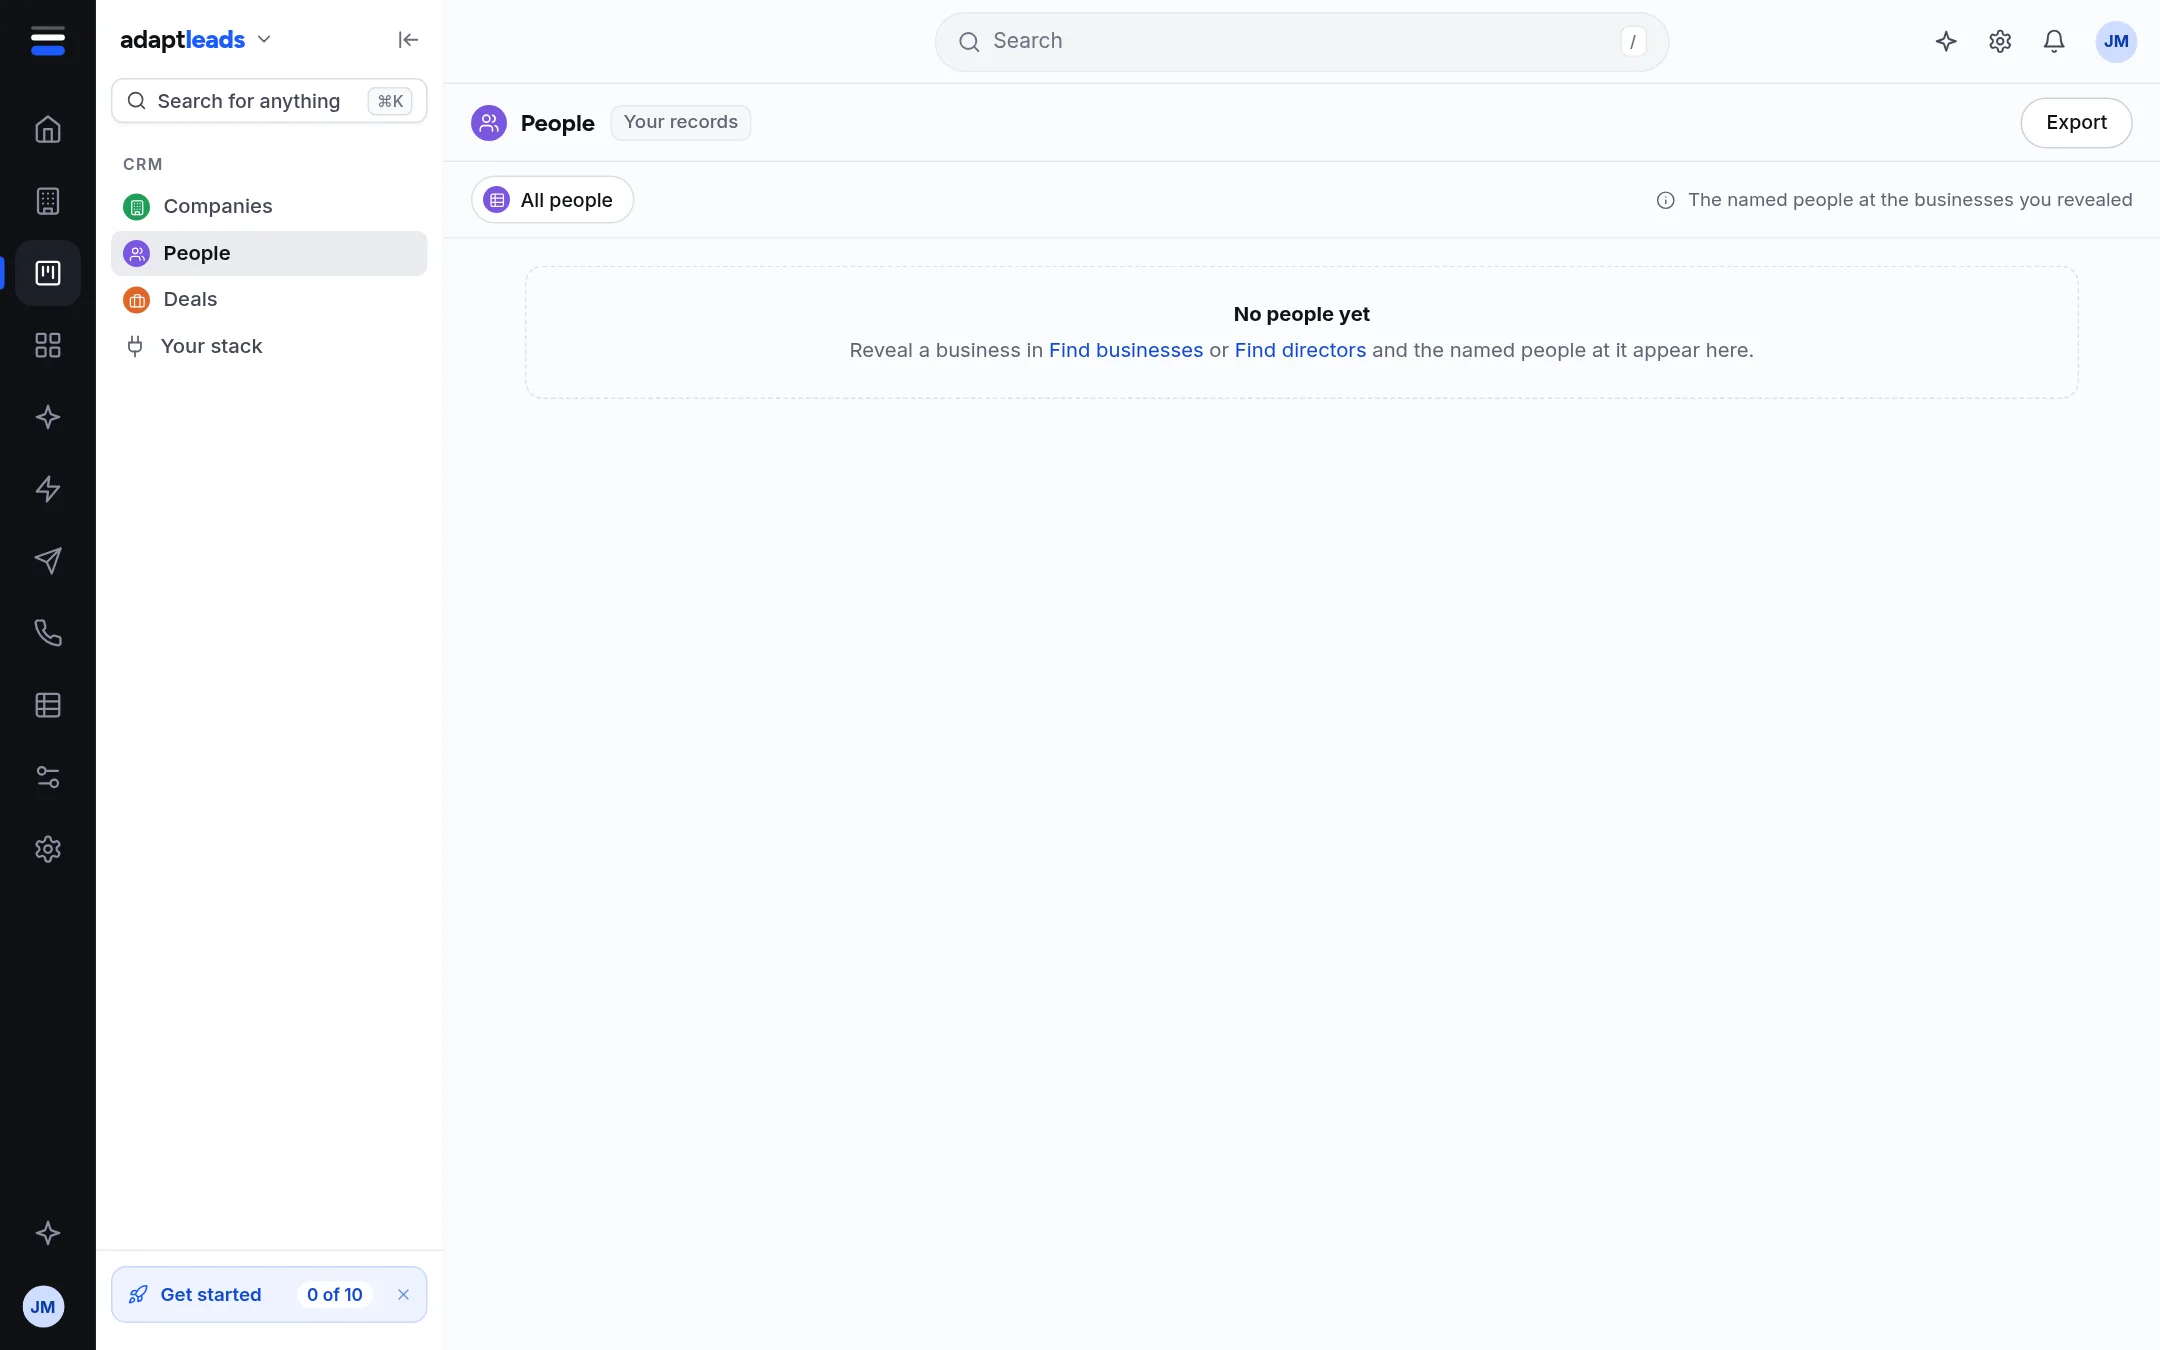Screen dimensions: 2160x1350
Task: Open the lightning bolt icon in the rail
Action: click(x=47, y=489)
